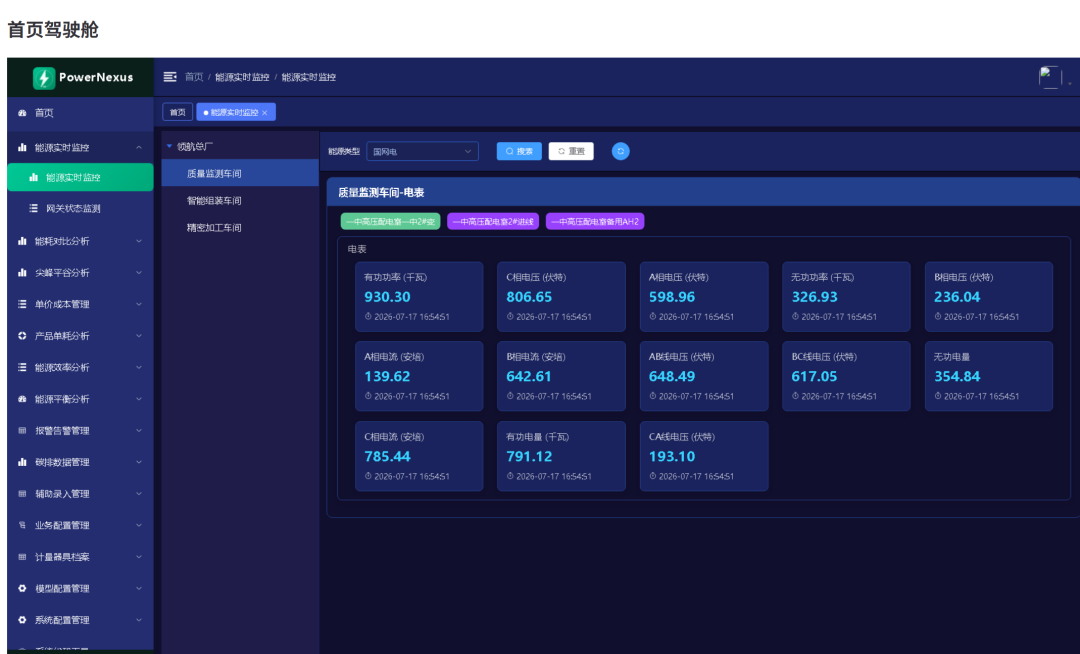Screen dimensions: 1080x654
Task: Click the 首页 breadcrumb link
Action: pyautogui.click(x=194, y=77)
